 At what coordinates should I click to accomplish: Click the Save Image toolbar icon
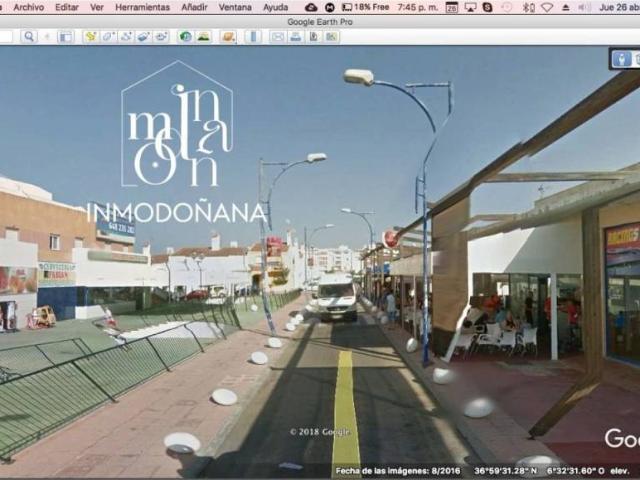pyautogui.click(x=313, y=37)
